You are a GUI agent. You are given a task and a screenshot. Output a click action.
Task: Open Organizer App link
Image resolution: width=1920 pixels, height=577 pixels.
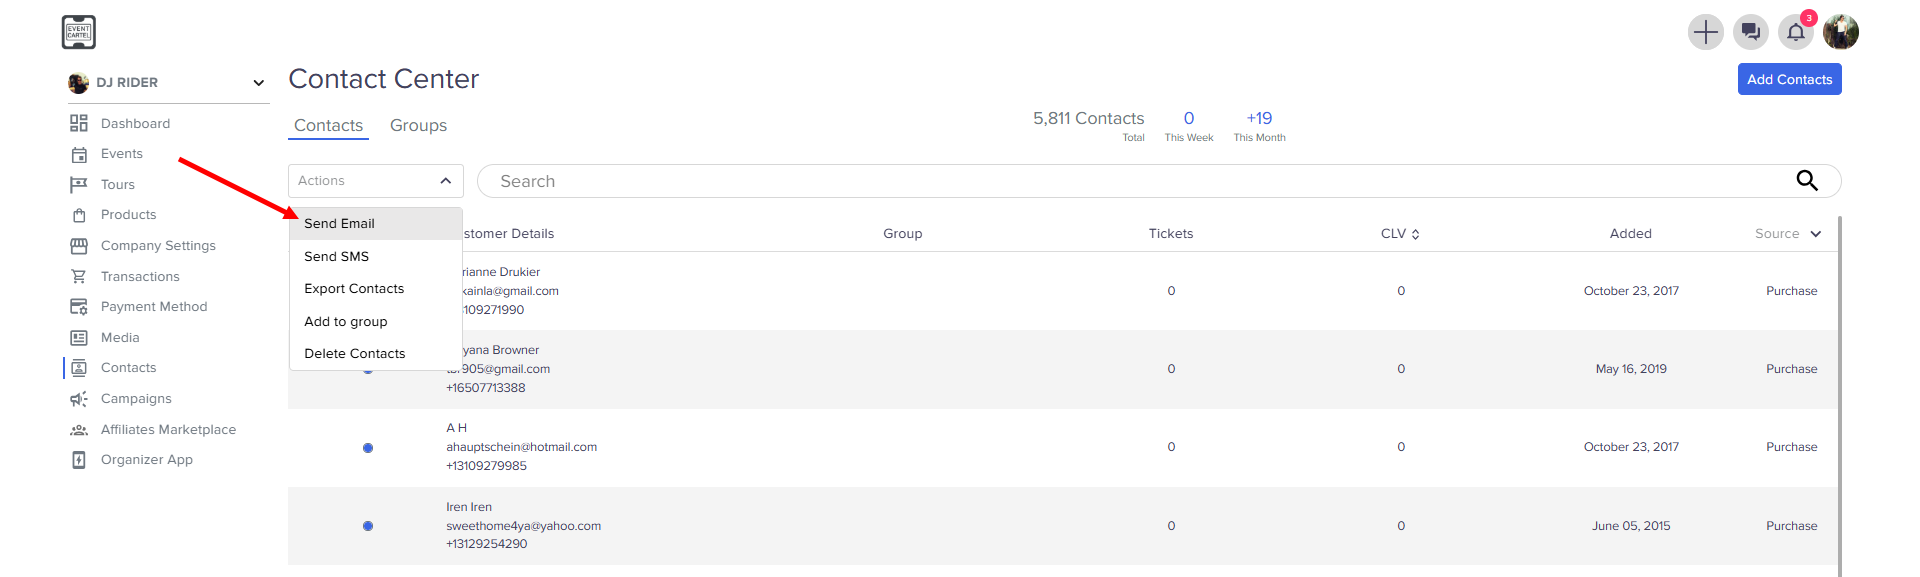tap(147, 460)
